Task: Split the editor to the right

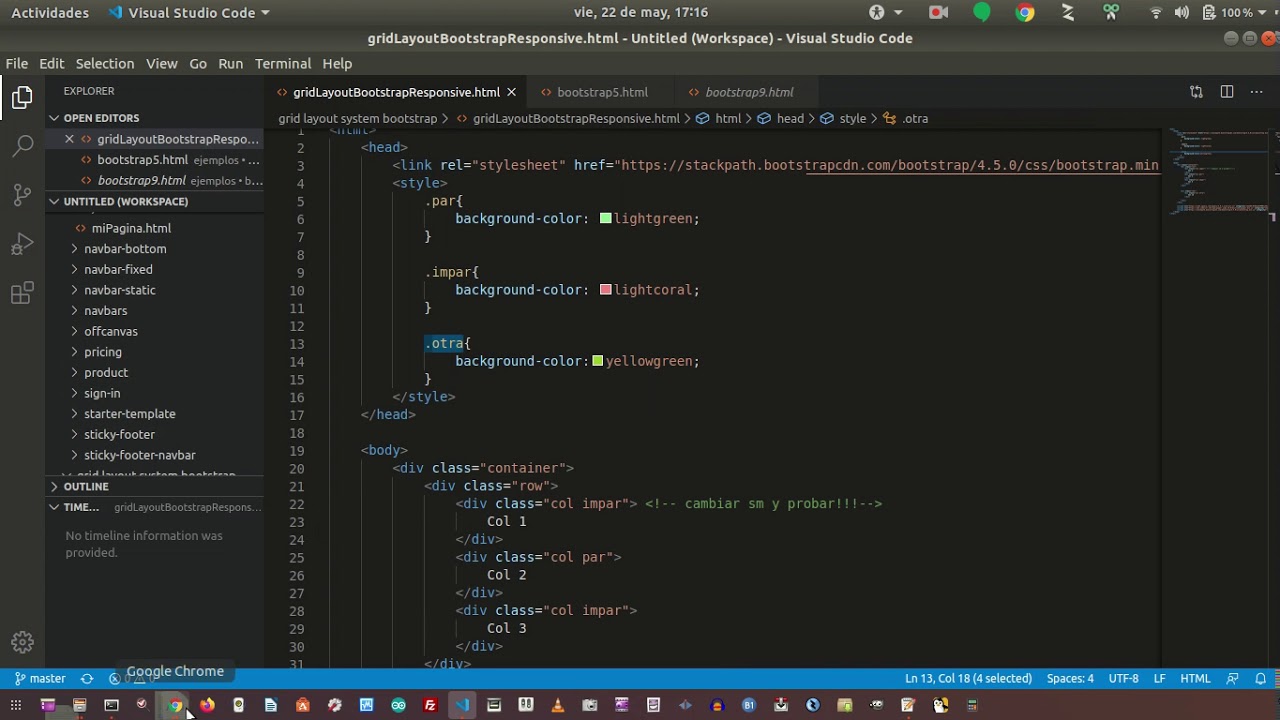Action: 1227,92
